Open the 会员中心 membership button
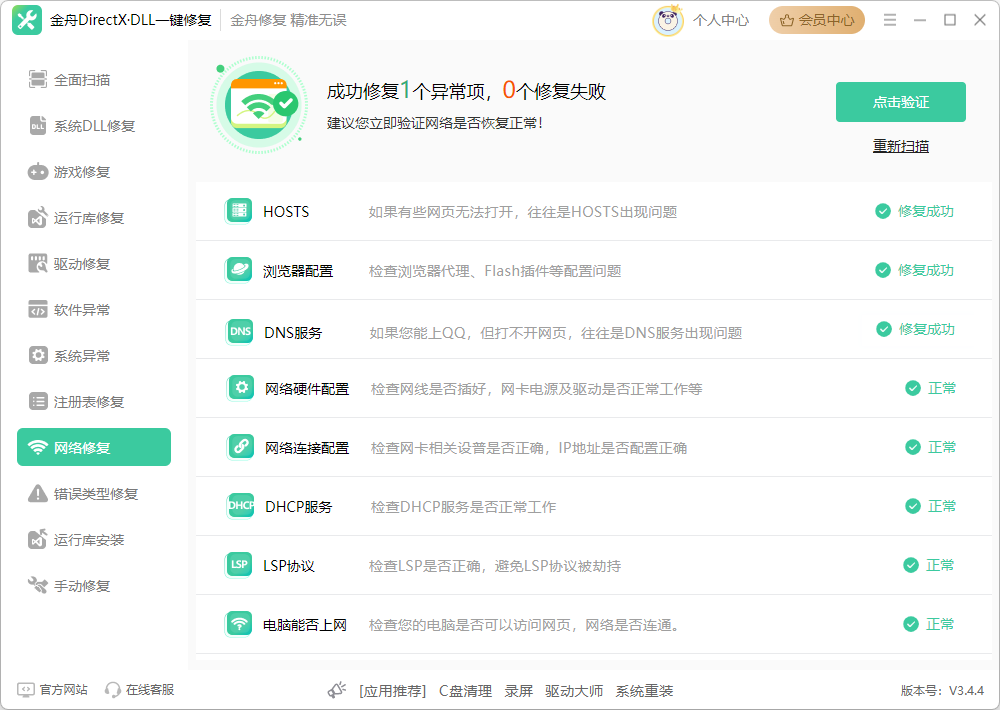This screenshot has width=1000, height=710. 816,20
